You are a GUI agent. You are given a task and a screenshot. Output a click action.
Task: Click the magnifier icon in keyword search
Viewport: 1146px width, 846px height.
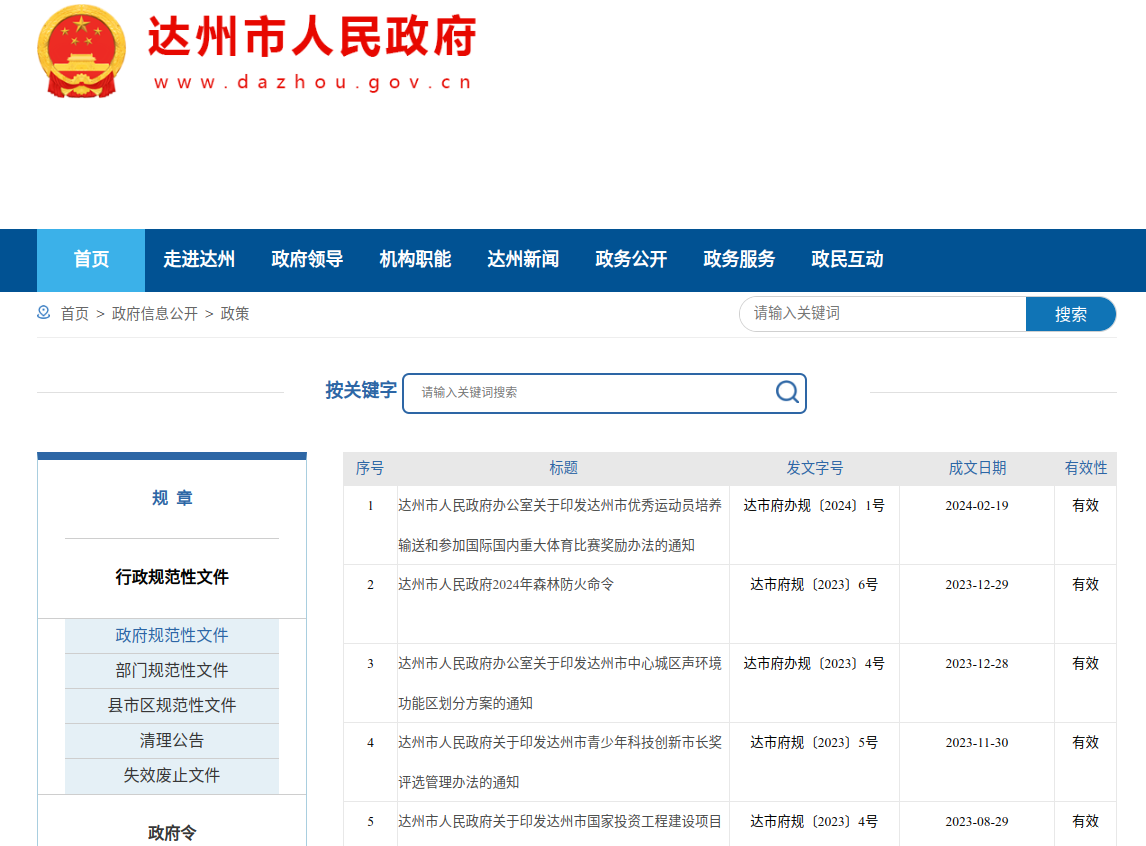787,392
